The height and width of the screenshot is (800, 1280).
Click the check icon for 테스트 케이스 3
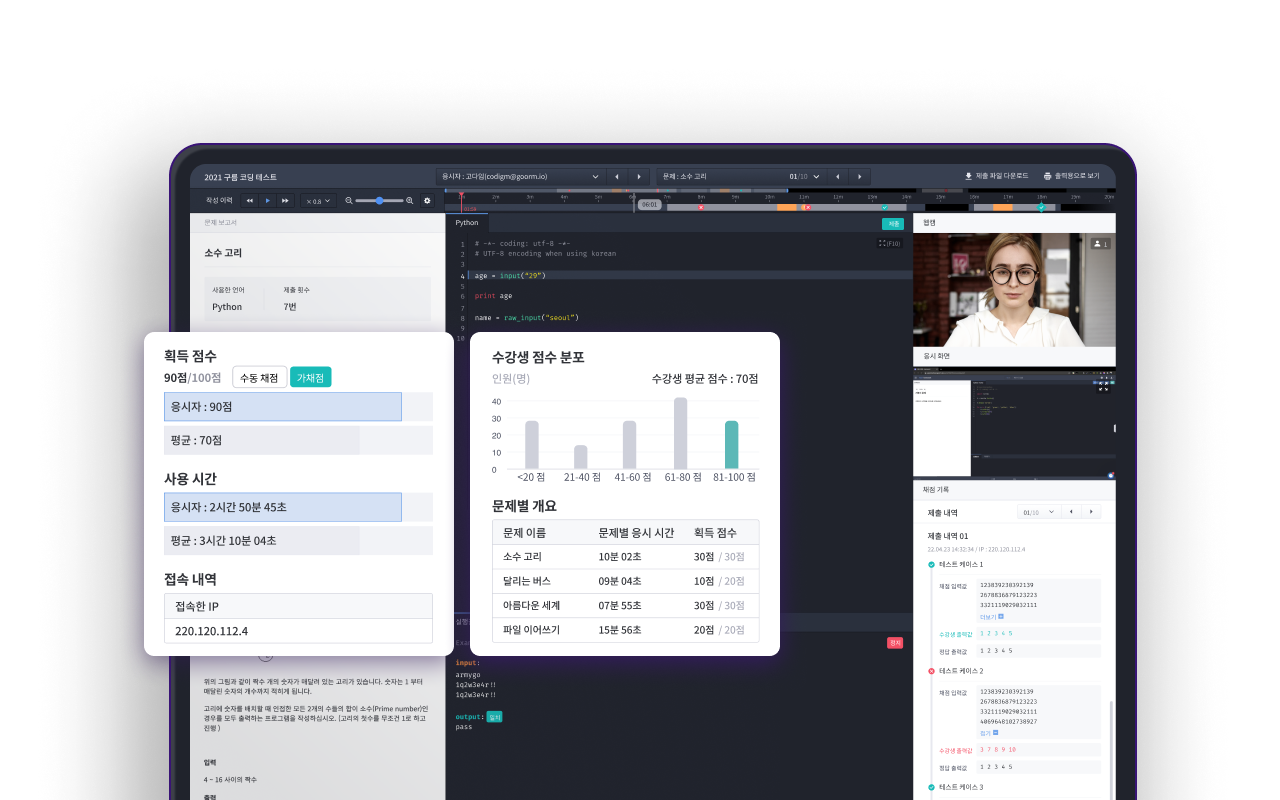tap(931, 787)
